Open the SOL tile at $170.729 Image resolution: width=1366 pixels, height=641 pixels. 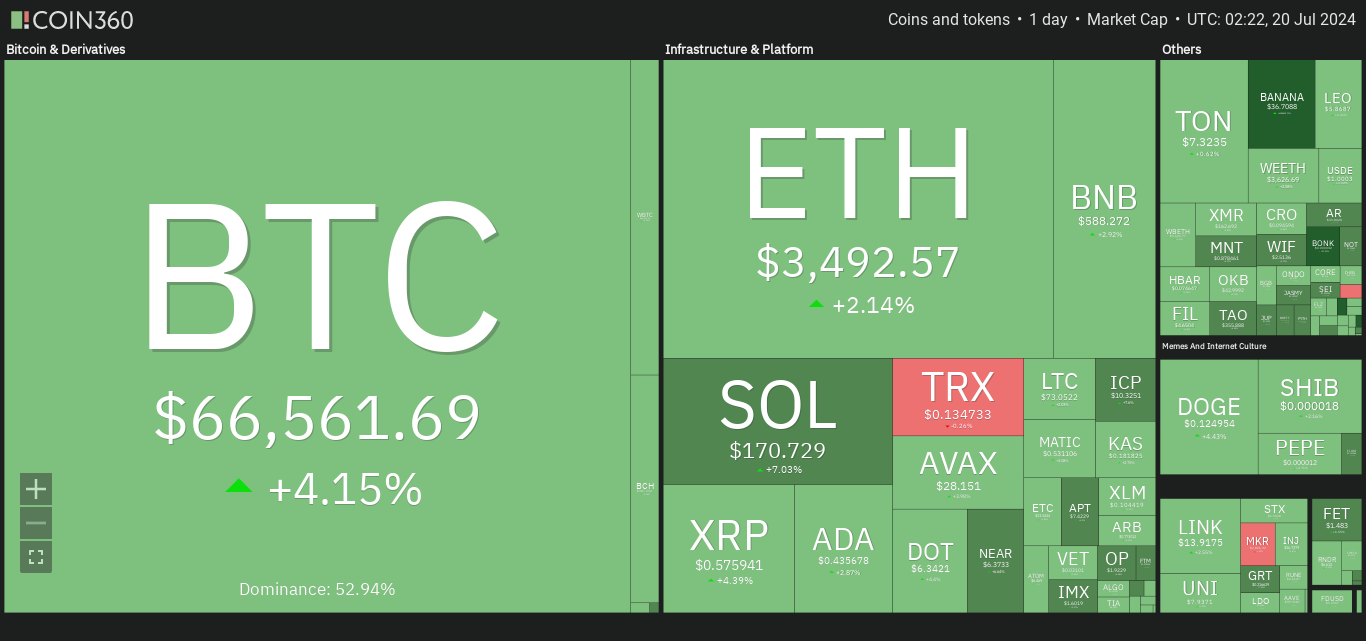778,422
